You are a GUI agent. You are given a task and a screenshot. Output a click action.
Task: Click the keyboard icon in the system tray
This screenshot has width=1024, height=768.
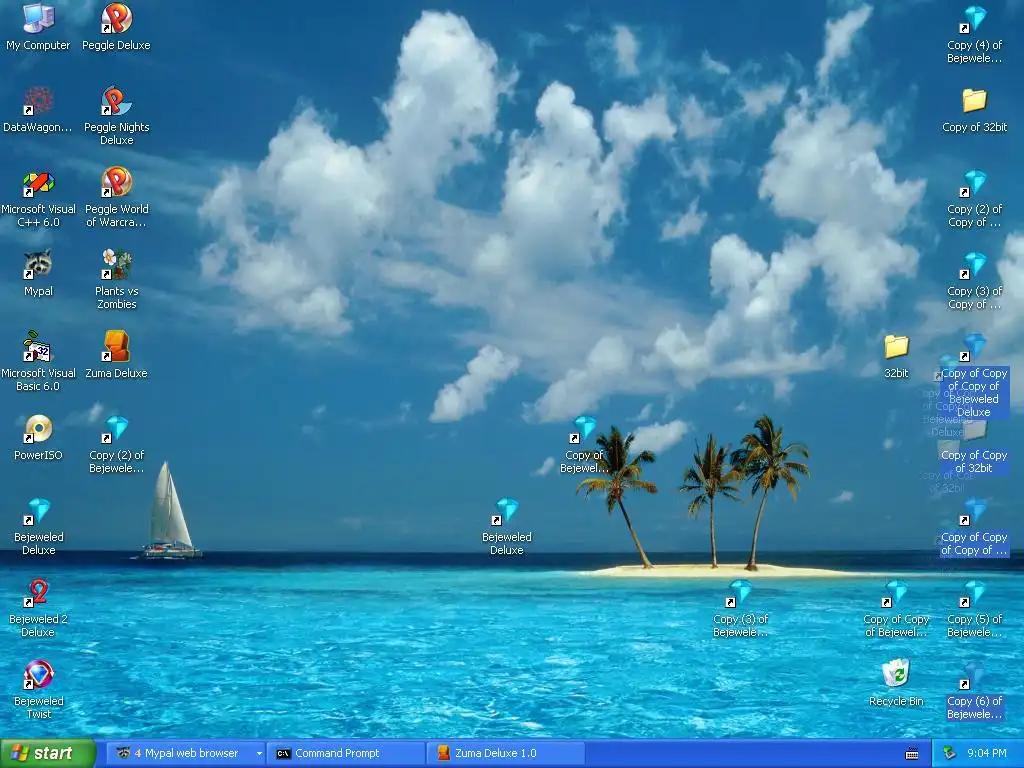click(912, 754)
